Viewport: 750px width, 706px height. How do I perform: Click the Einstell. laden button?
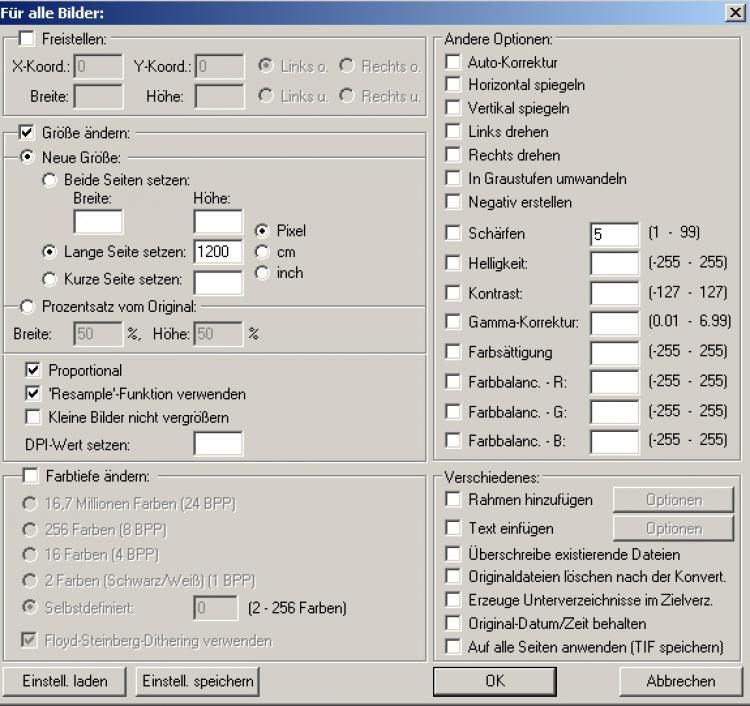click(x=65, y=681)
